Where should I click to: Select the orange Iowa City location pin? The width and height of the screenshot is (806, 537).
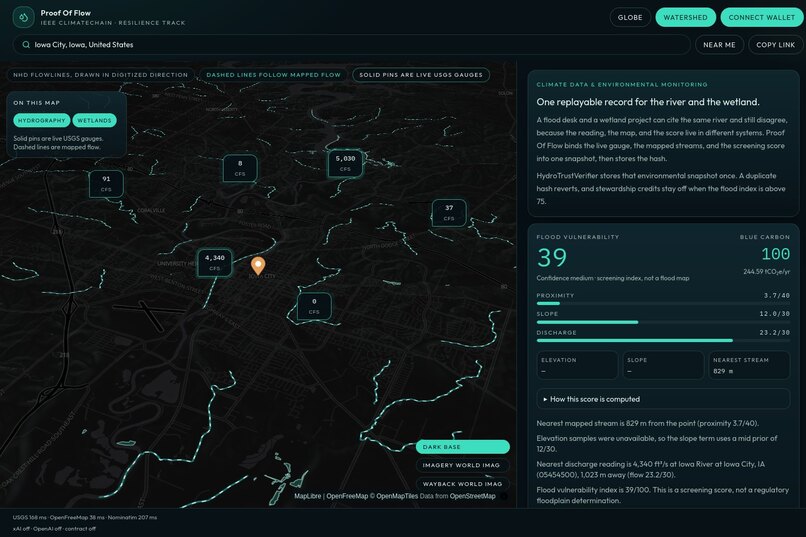click(258, 266)
